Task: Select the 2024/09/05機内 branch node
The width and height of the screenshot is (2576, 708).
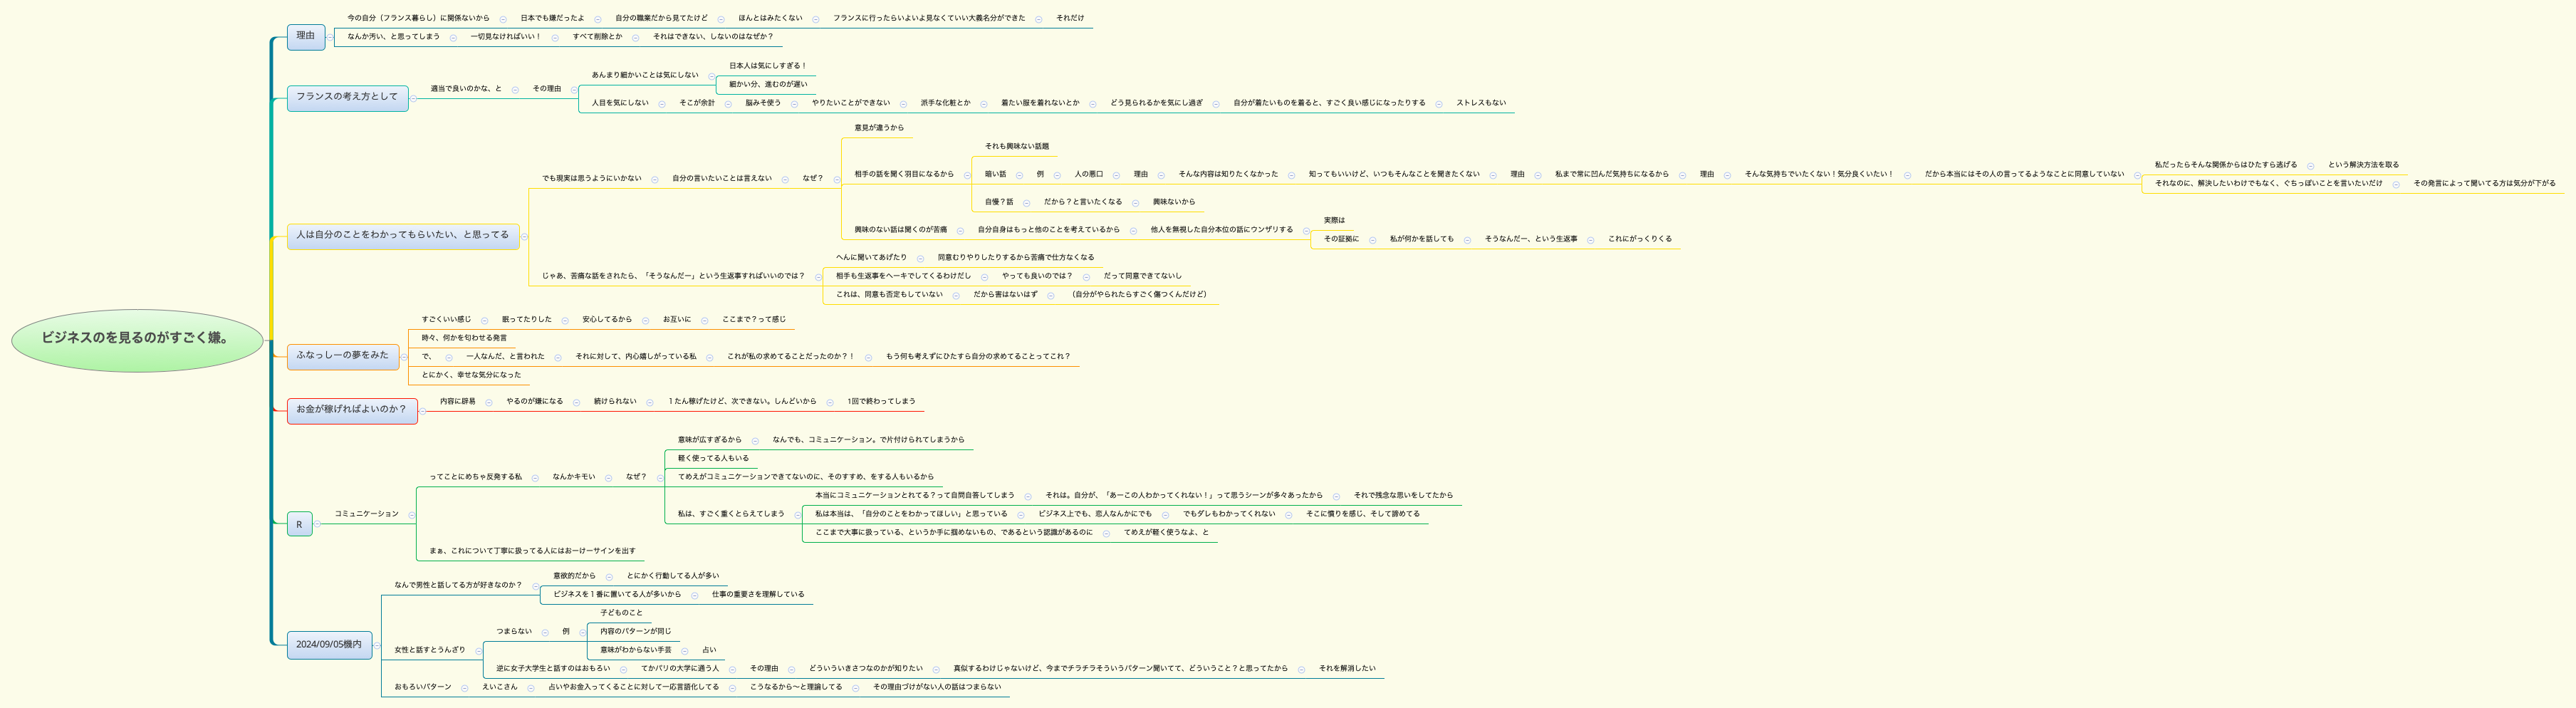Action: coord(330,645)
